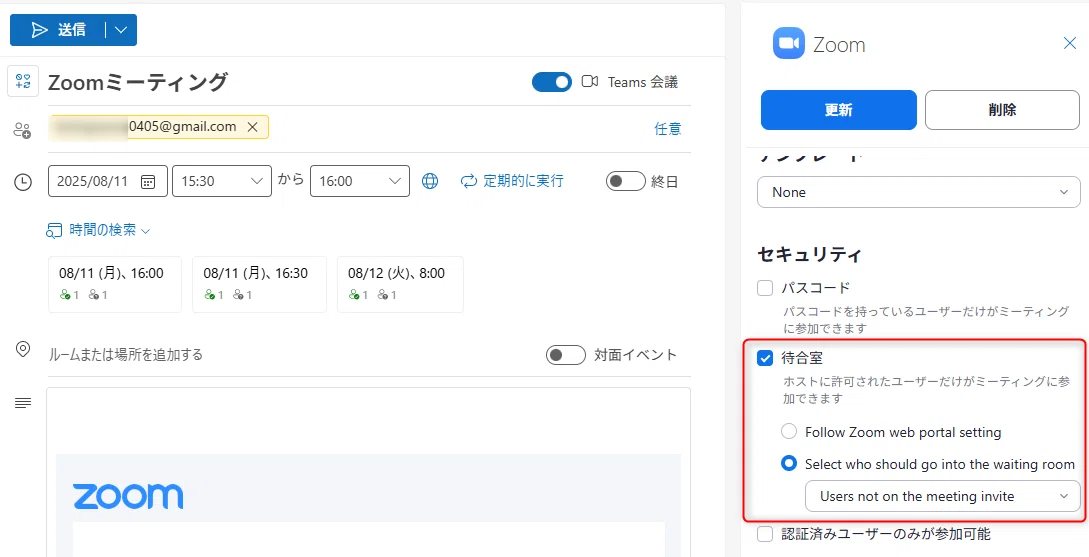
Task: Click the clock icon beside date row
Action: [x=23, y=182]
